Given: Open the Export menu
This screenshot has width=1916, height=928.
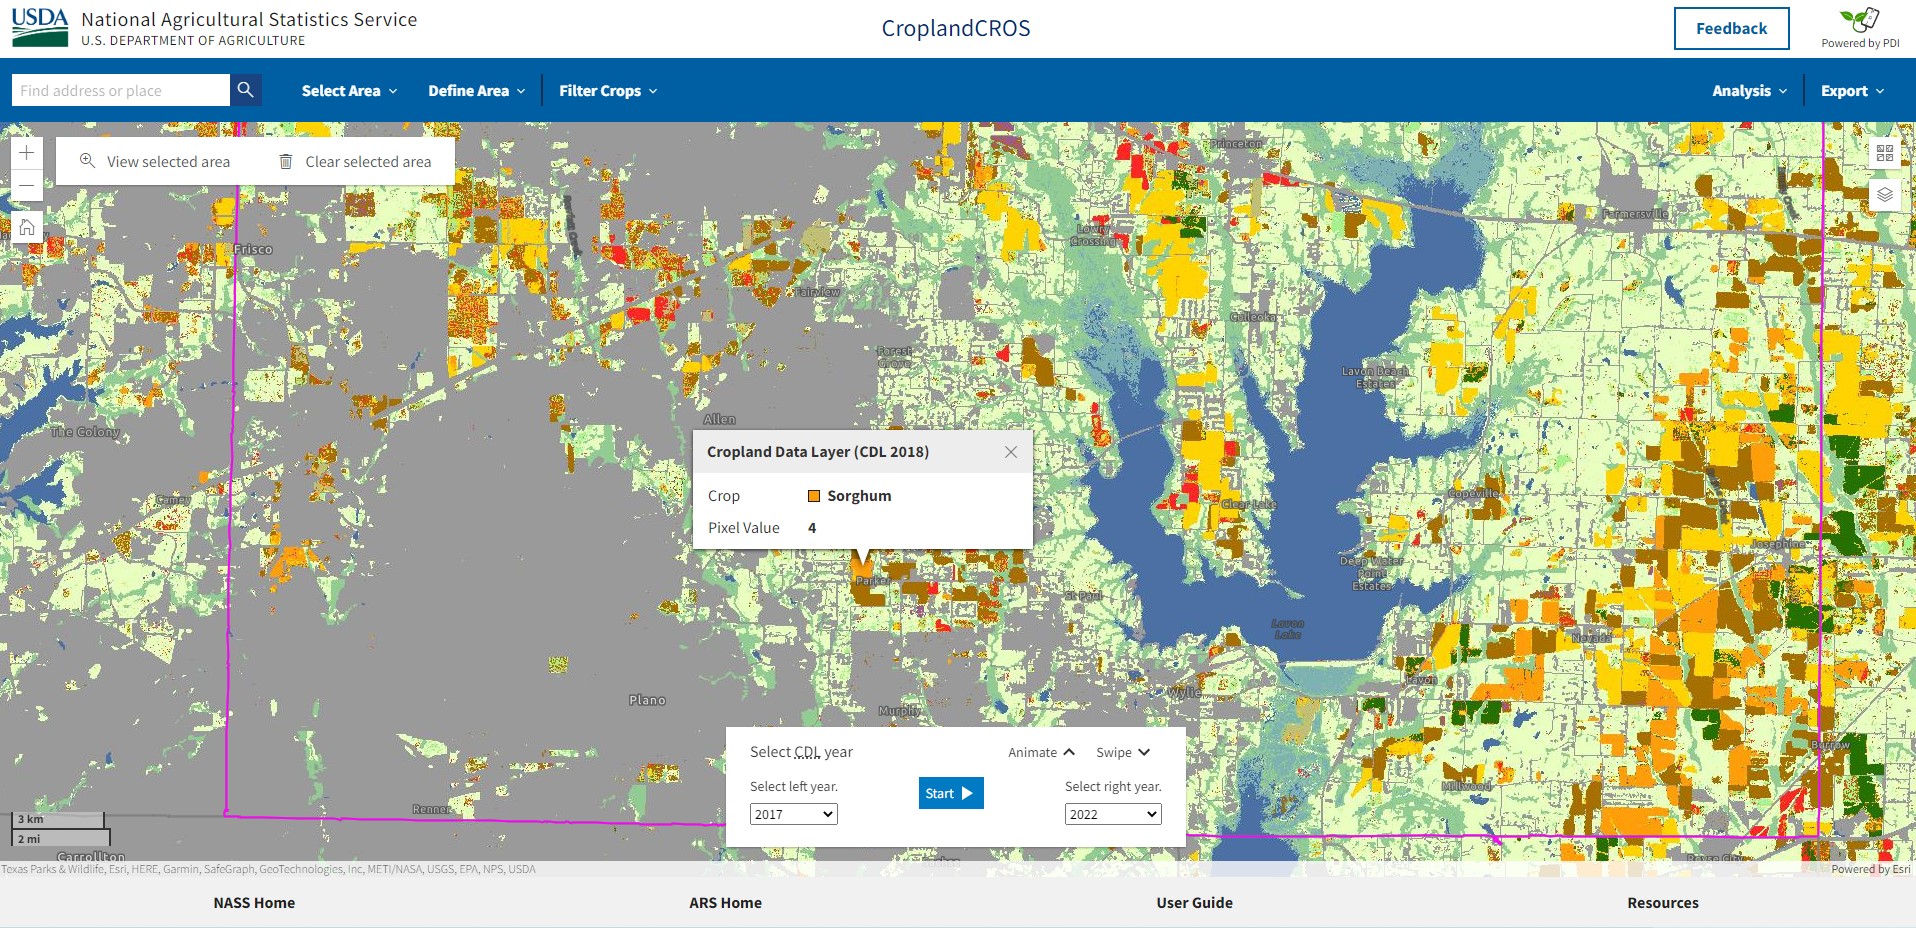Looking at the screenshot, I should click(1852, 91).
